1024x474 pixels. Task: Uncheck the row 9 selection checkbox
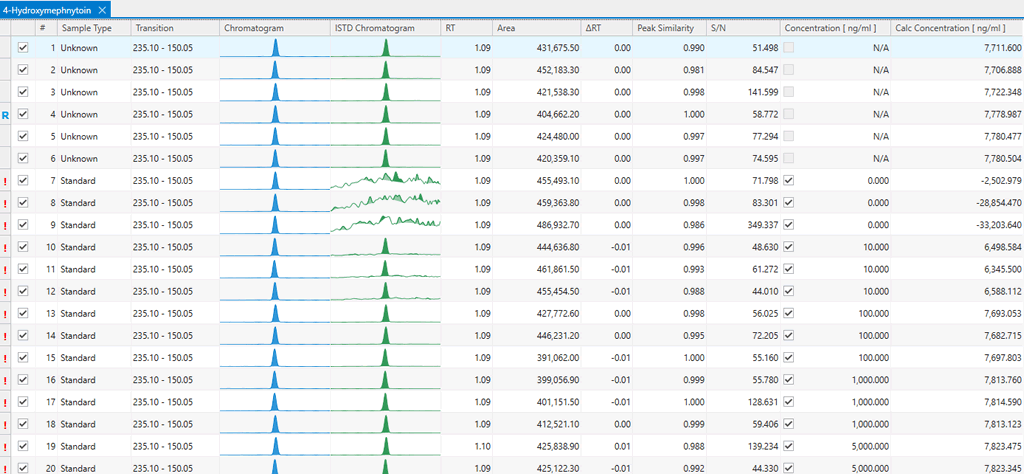pos(24,225)
